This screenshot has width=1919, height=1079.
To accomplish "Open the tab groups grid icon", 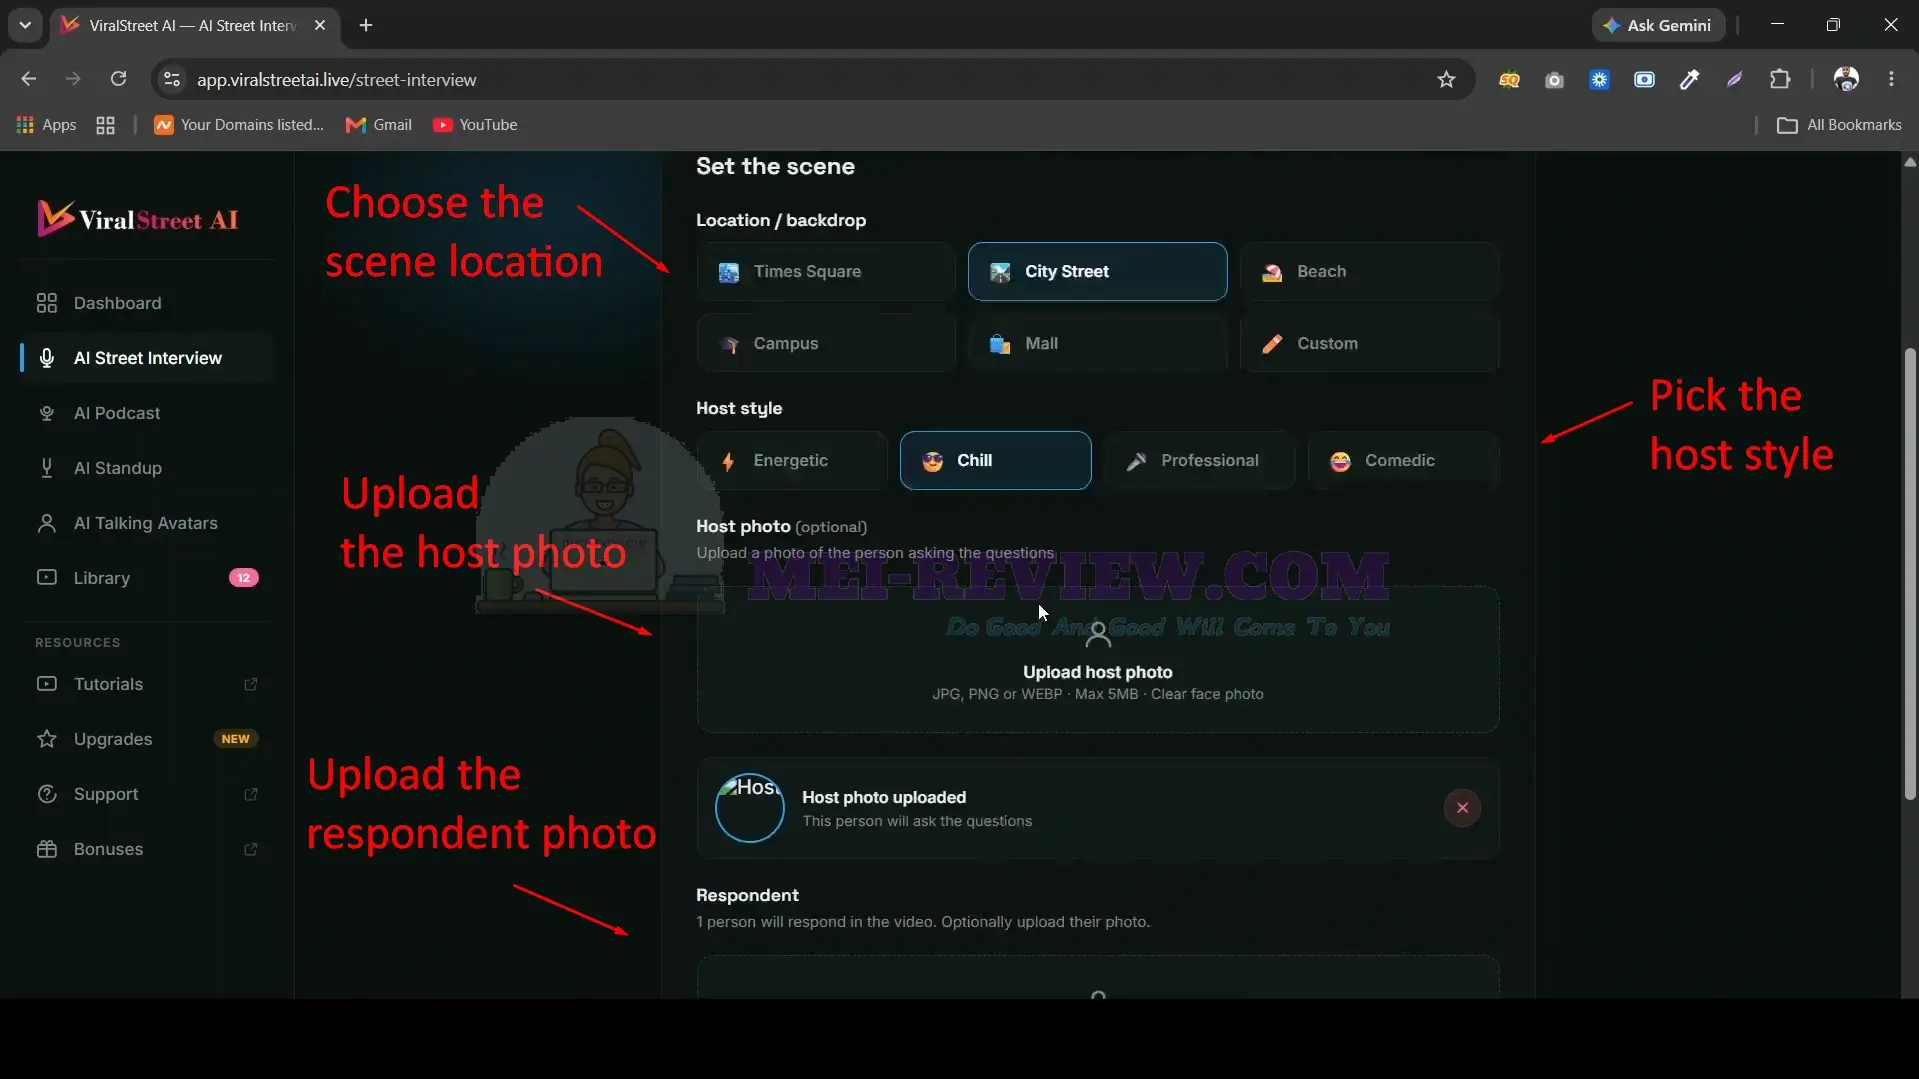I will [105, 125].
